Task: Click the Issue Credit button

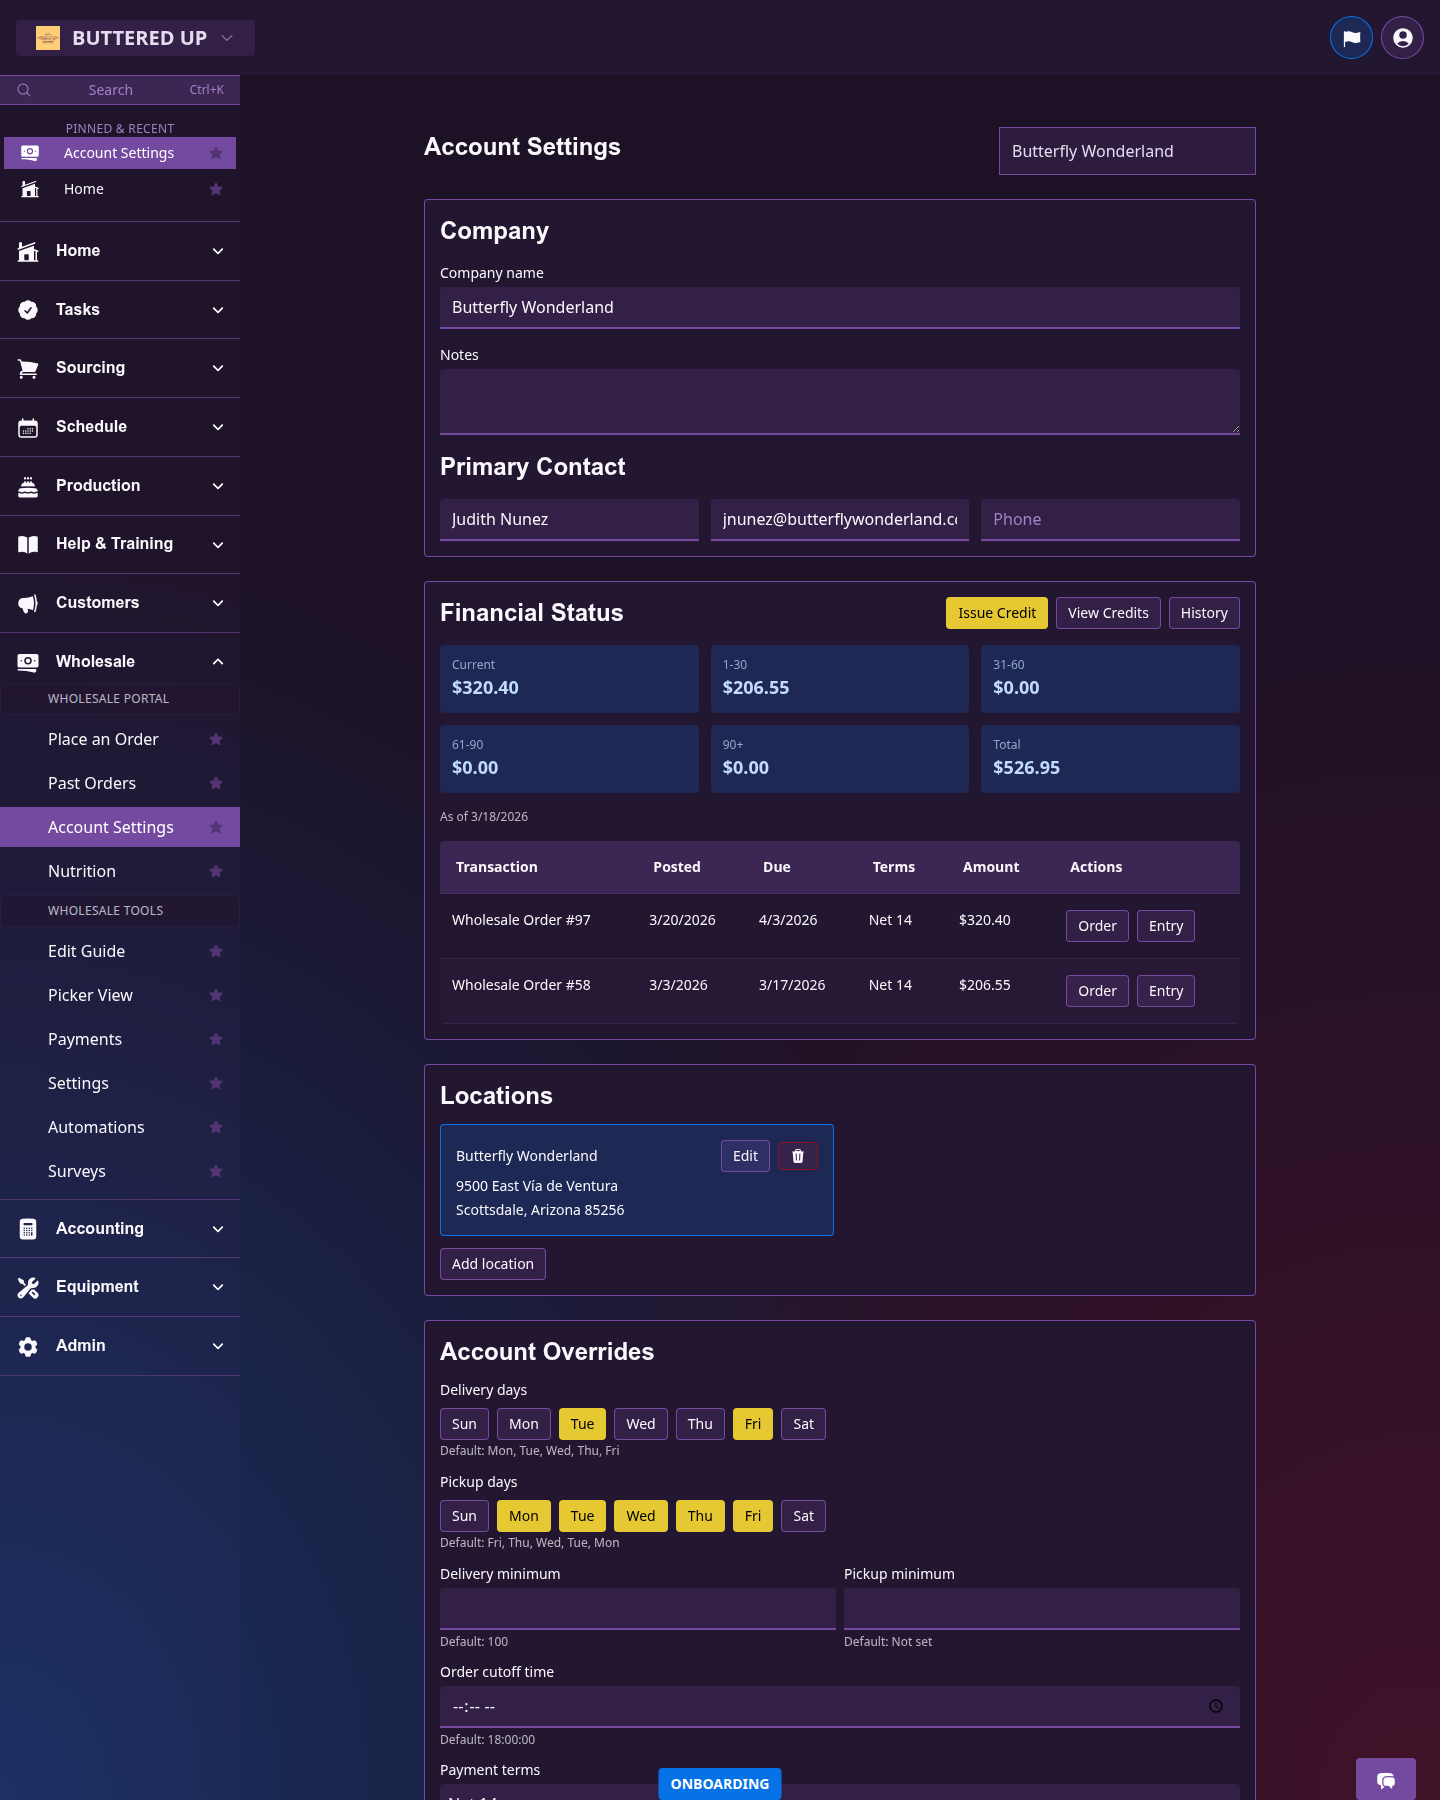Action: [997, 613]
